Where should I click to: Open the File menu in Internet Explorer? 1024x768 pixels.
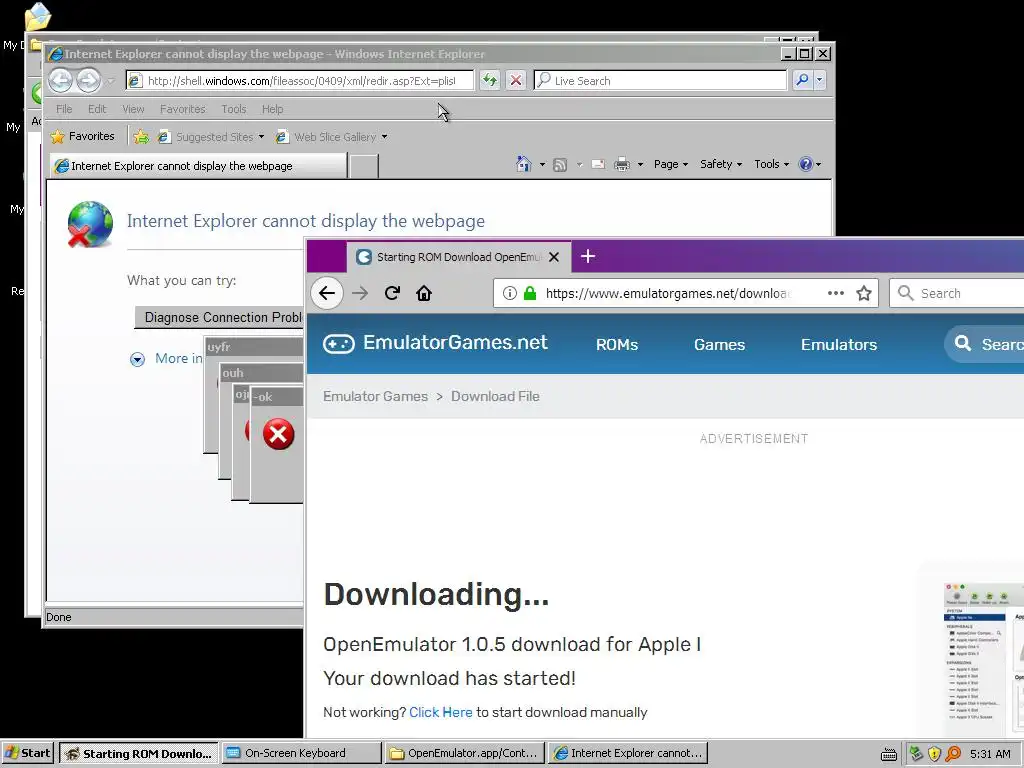click(64, 109)
